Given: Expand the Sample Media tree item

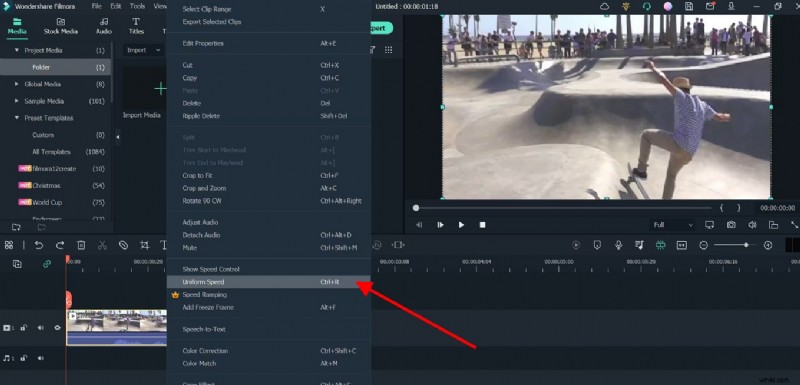Looking at the screenshot, I should [x=17, y=101].
